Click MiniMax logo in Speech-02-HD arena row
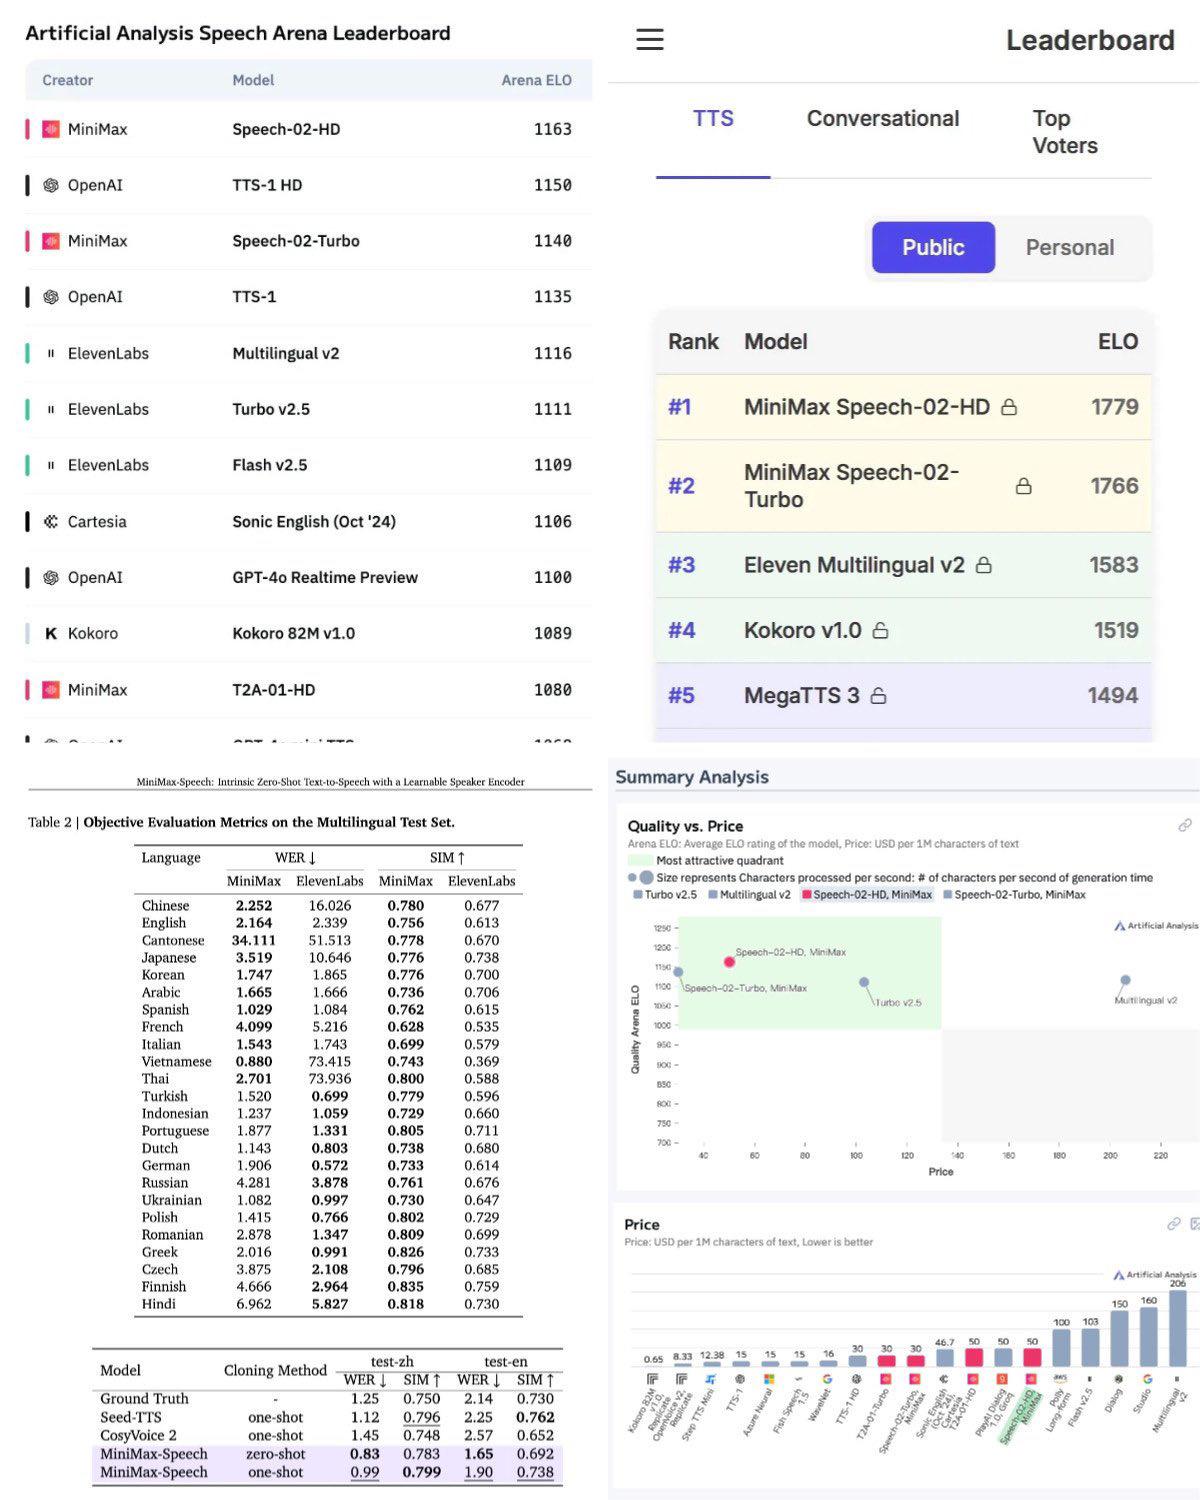This screenshot has width=1200, height=1500. pos(51,129)
